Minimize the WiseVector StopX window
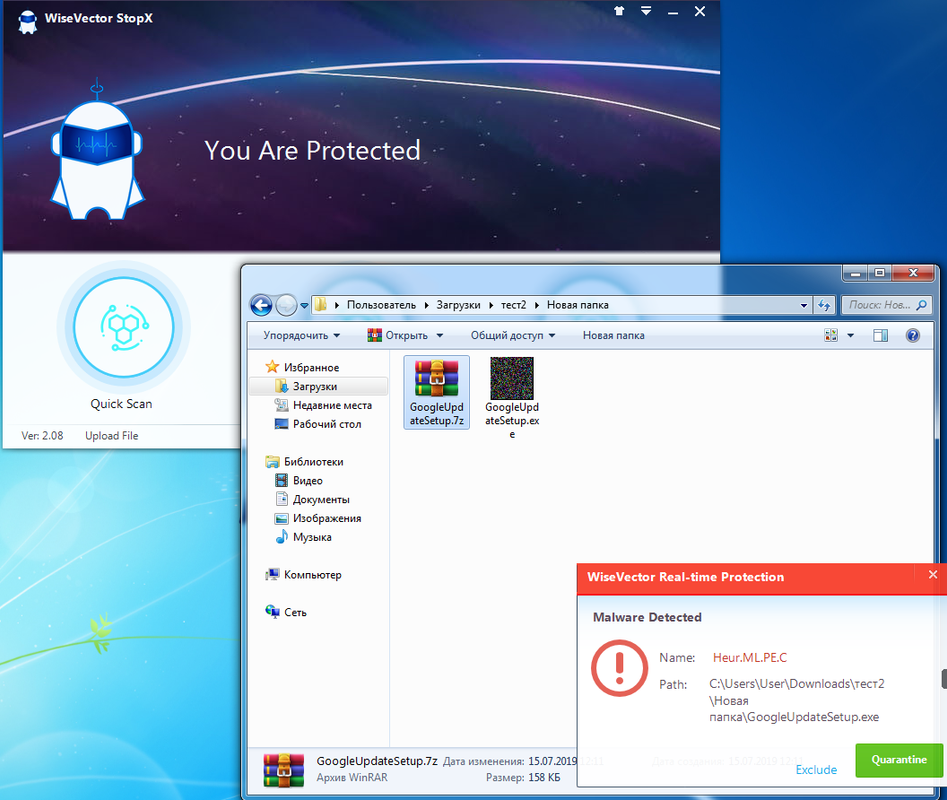This screenshot has width=947, height=800. (672, 11)
